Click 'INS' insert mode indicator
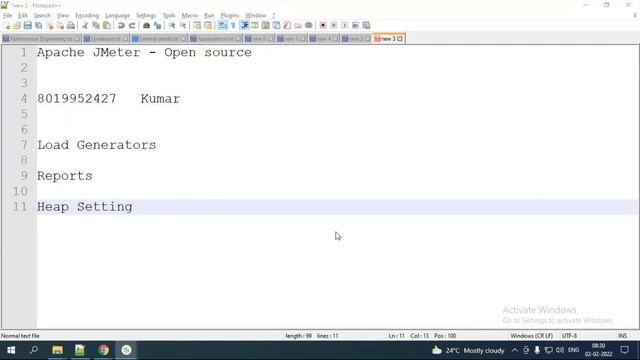 pyautogui.click(x=622, y=336)
